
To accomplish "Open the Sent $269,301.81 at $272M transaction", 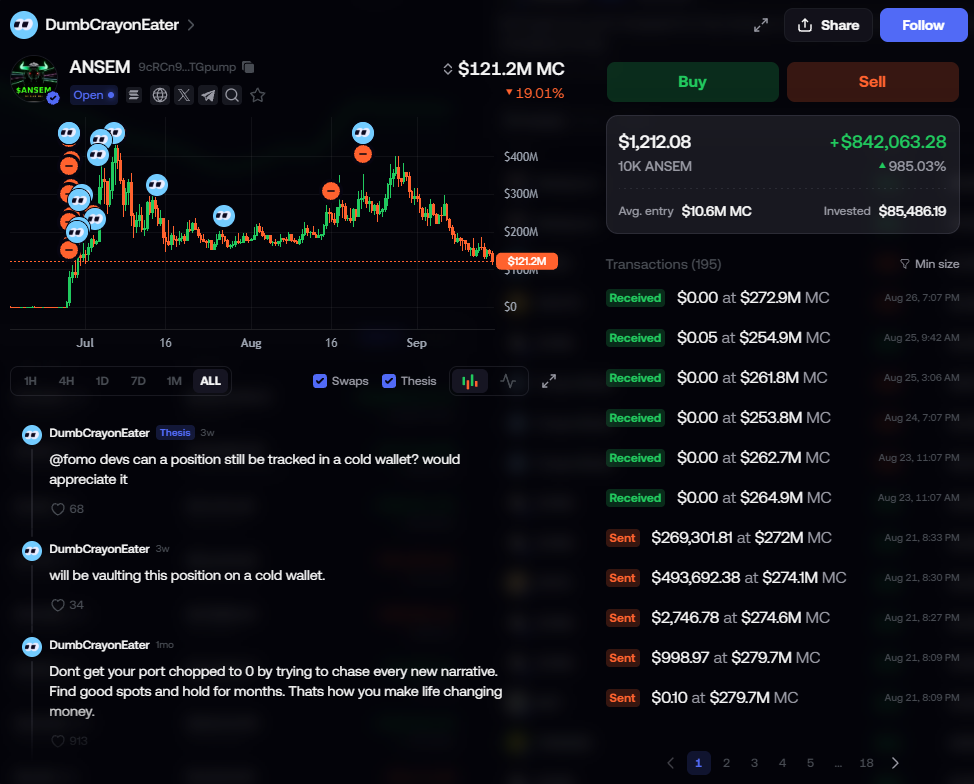I will tap(783, 538).
